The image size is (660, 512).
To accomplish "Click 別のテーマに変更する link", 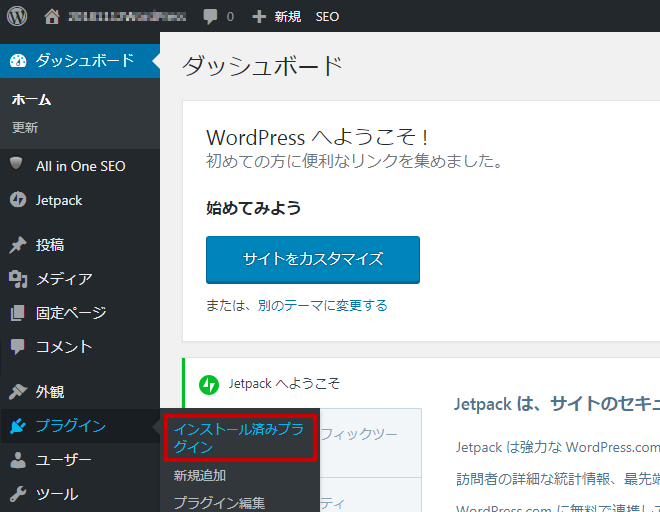I will (323, 305).
